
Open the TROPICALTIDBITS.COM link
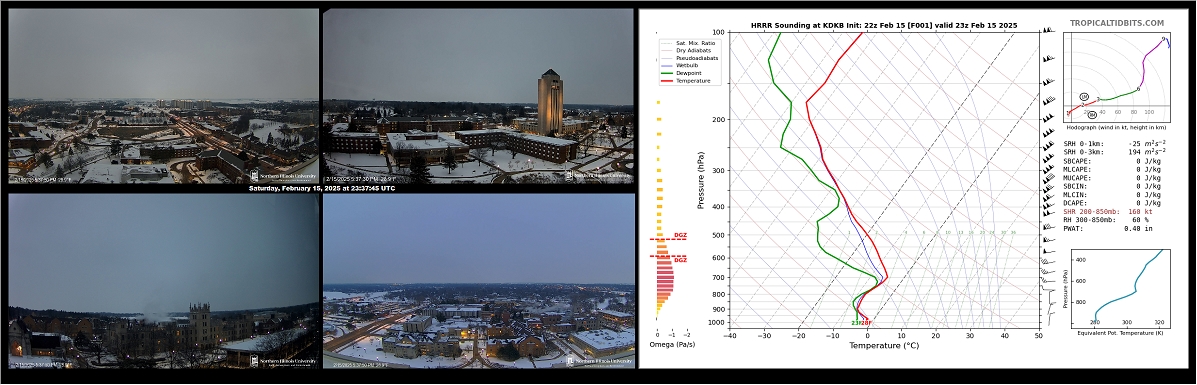1117,24
